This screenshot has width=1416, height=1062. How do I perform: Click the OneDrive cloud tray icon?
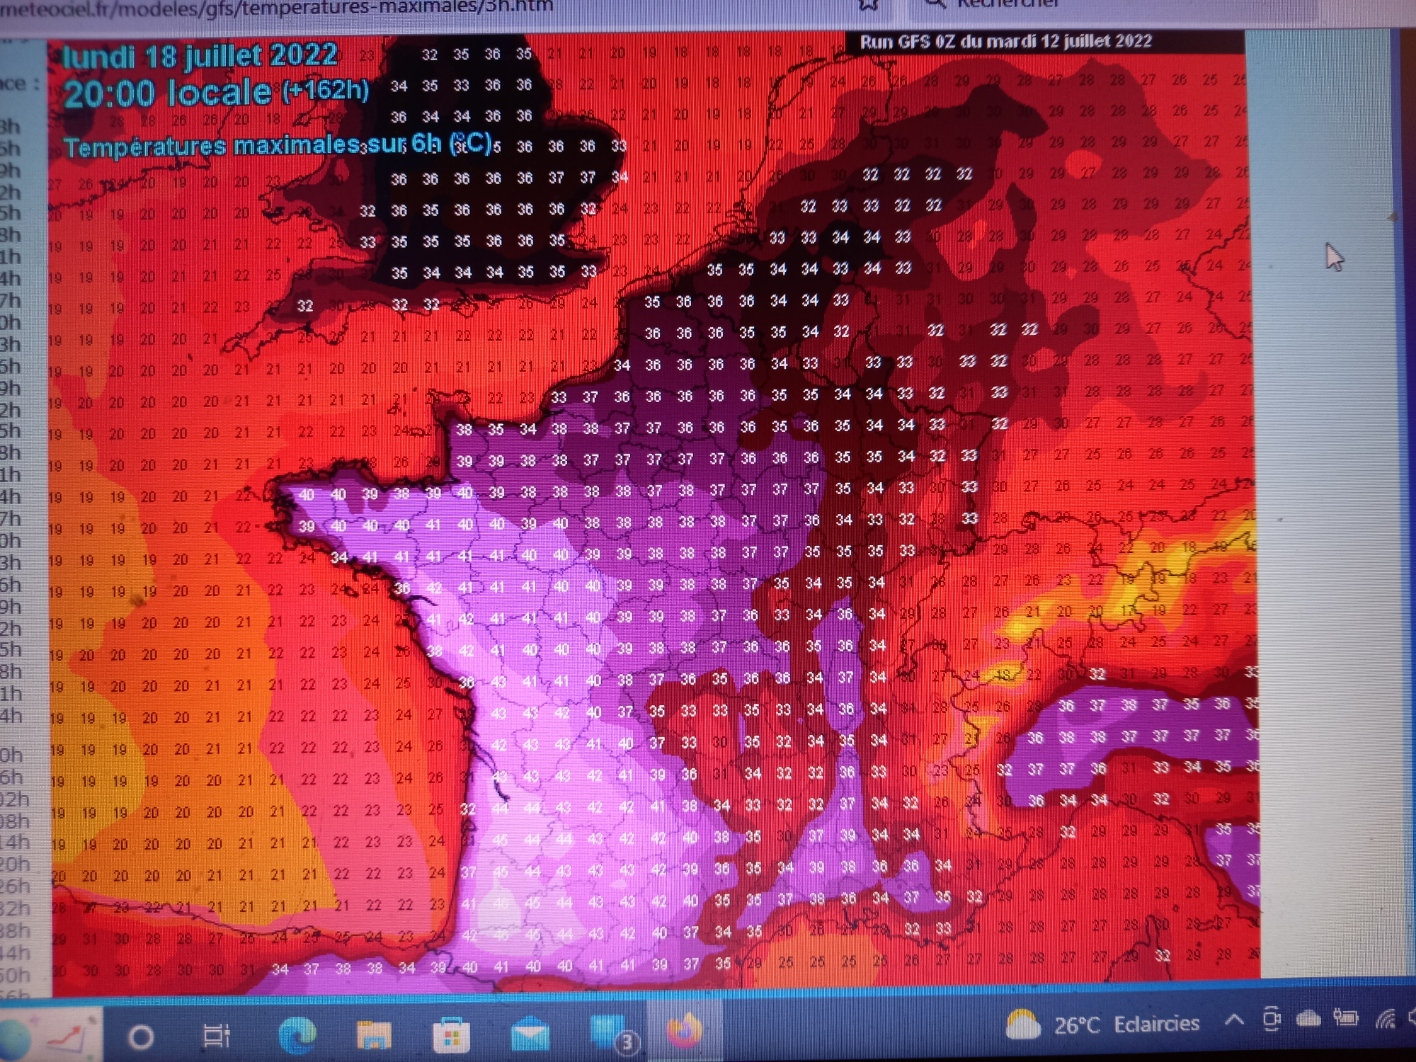pos(1308,1019)
